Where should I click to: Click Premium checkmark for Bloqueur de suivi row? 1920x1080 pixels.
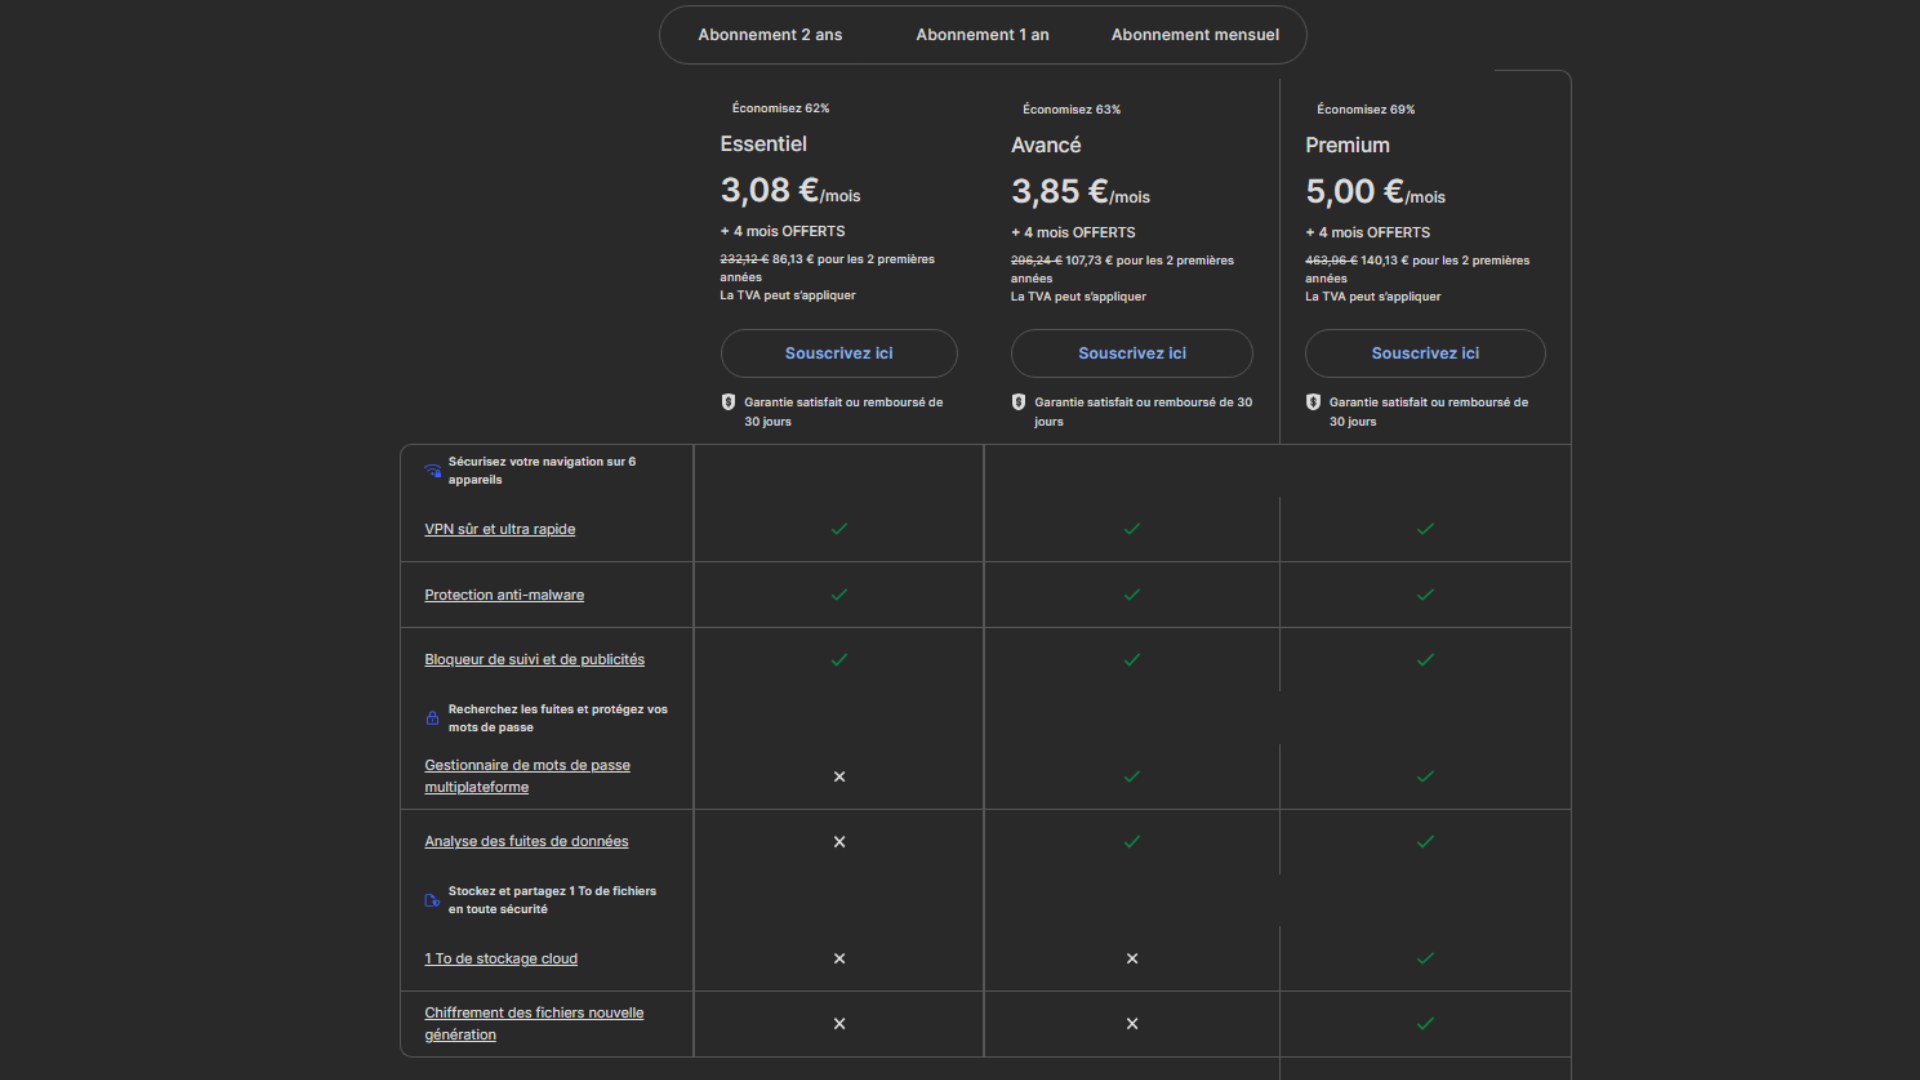[x=1426, y=660]
